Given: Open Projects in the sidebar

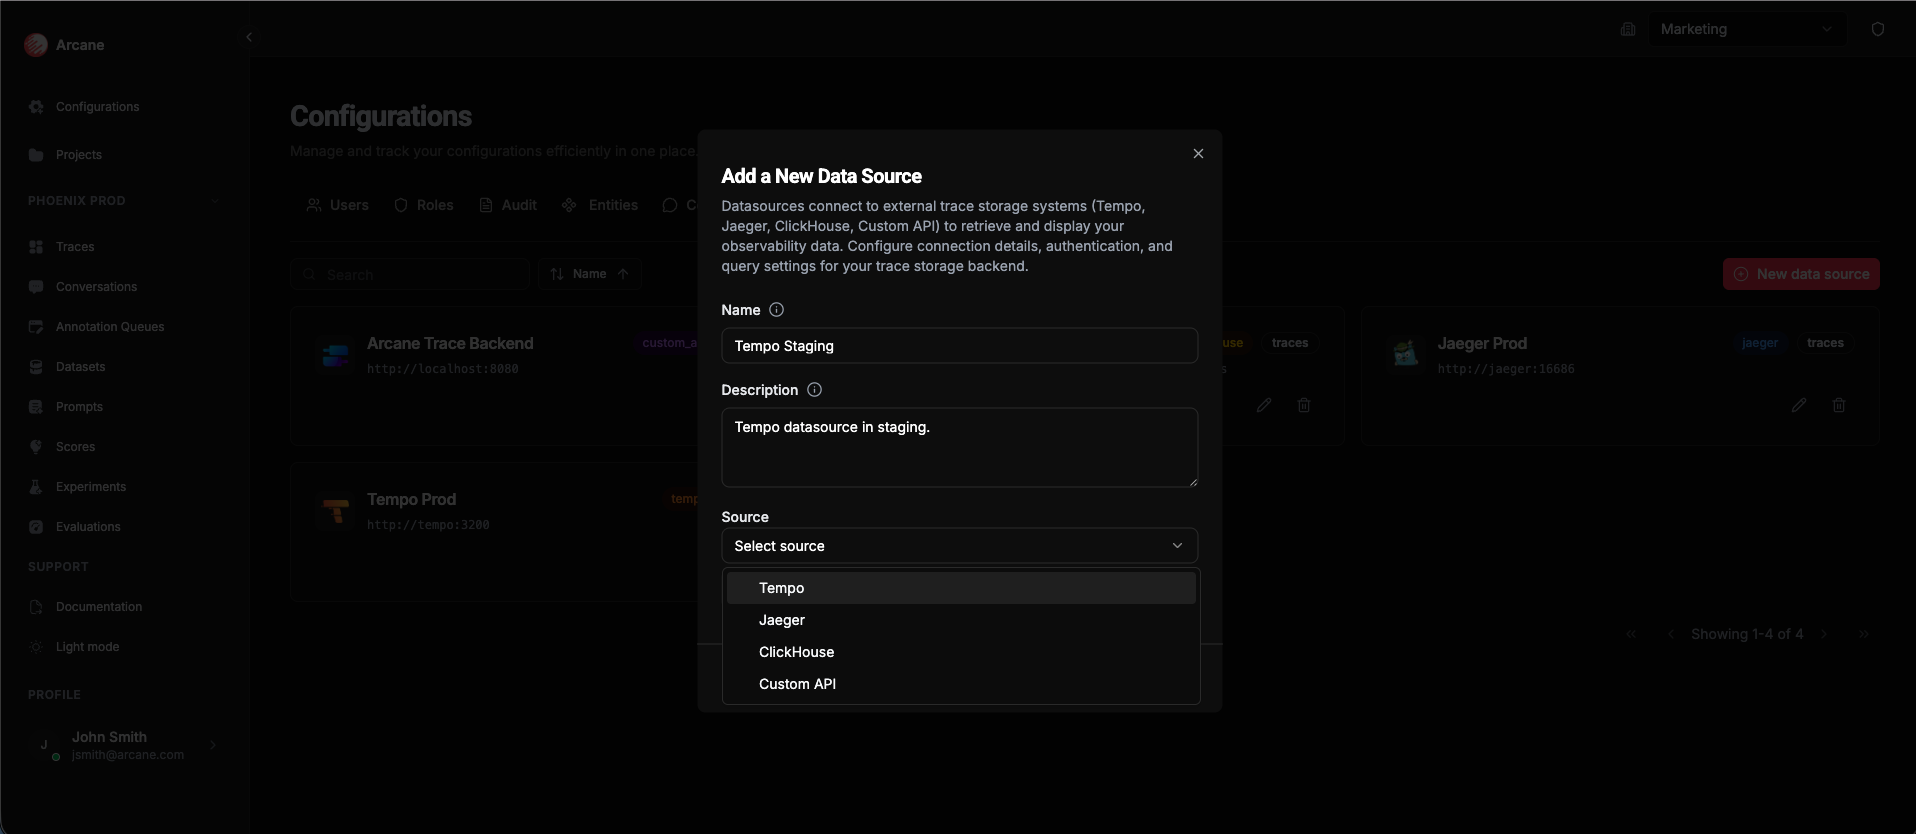Looking at the screenshot, I should pos(79,155).
